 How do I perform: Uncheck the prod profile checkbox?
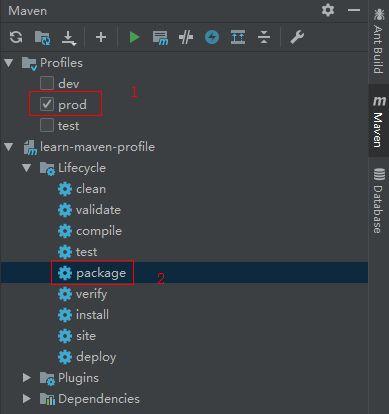(47, 104)
